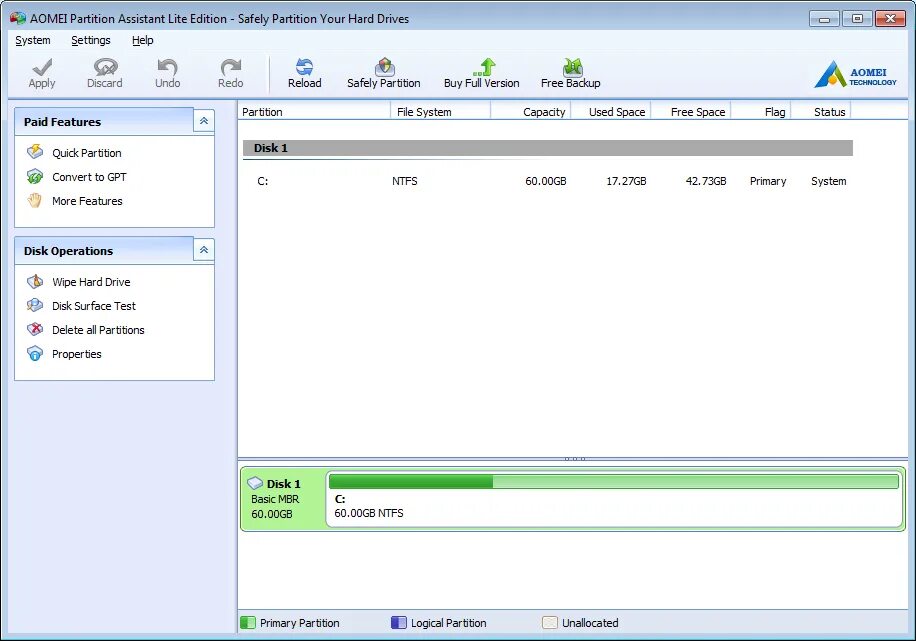The height and width of the screenshot is (641, 916).
Task: Click the System status cell
Action: [x=828, y=181]
